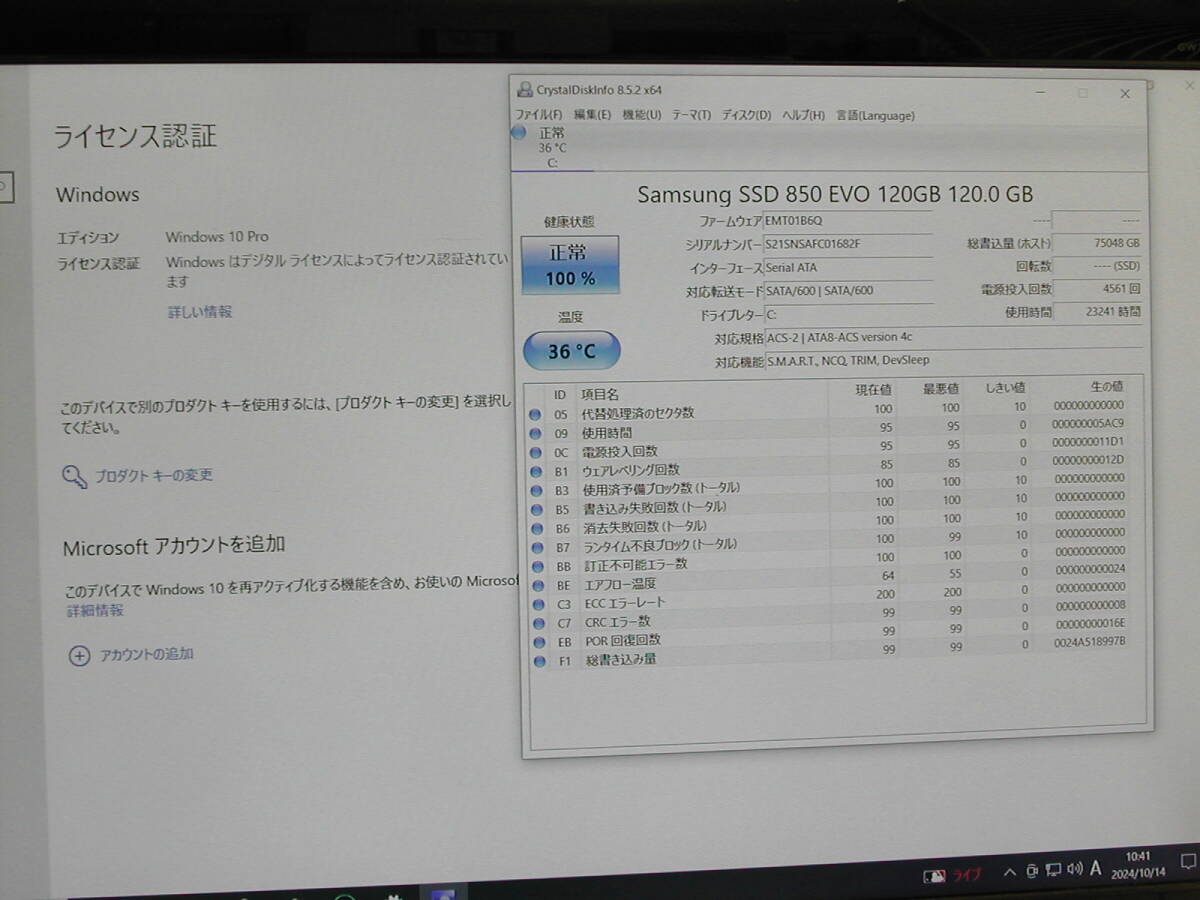Click the status circle for row B3
Screen dimensions: 1200x900
[536, 490]
